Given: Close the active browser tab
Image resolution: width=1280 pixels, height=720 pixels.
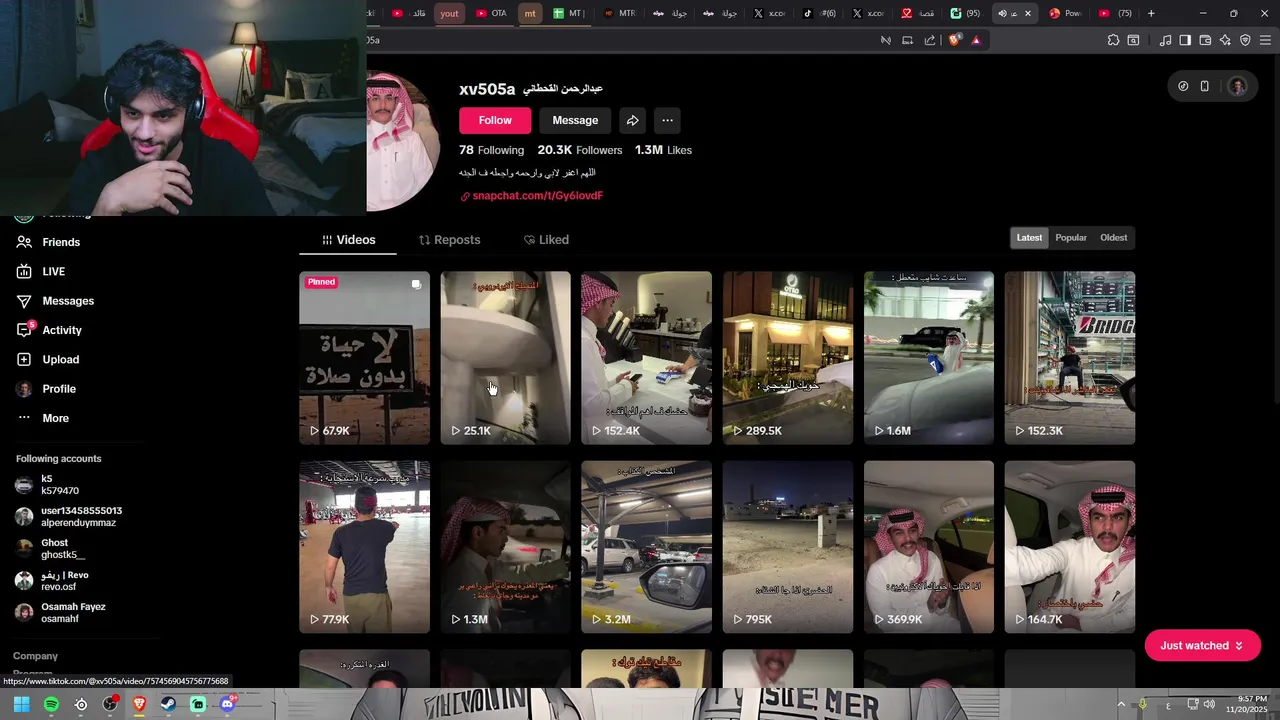Looking at the screenshot, I should coord(1027,13).
